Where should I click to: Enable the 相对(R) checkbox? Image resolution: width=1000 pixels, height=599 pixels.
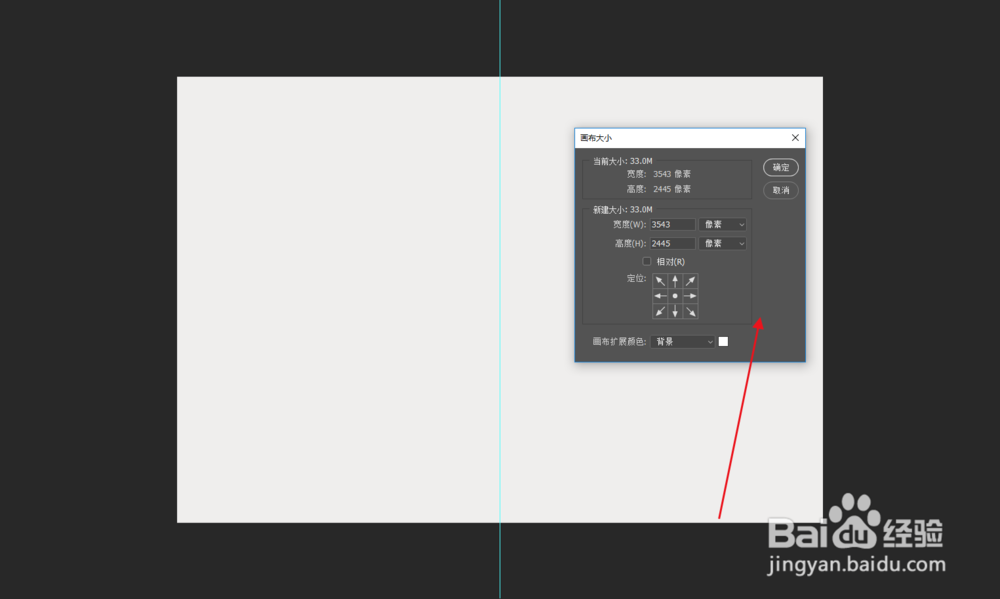click(x=647, y=262)
